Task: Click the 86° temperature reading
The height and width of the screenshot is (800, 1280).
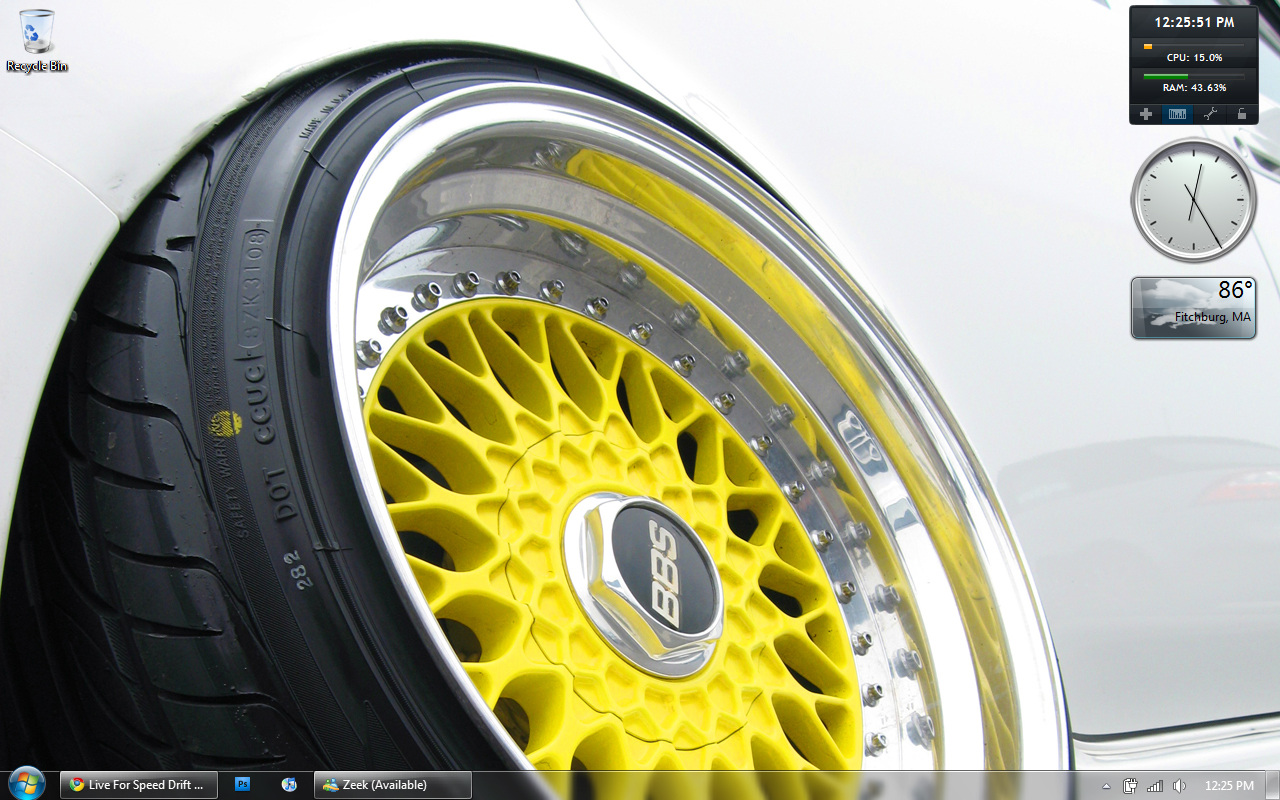Action: [1235, 290]
